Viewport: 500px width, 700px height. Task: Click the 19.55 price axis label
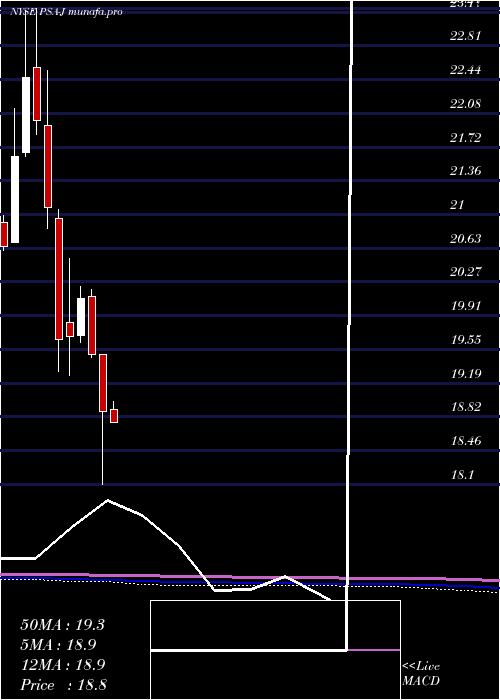[x=466, y=340]
